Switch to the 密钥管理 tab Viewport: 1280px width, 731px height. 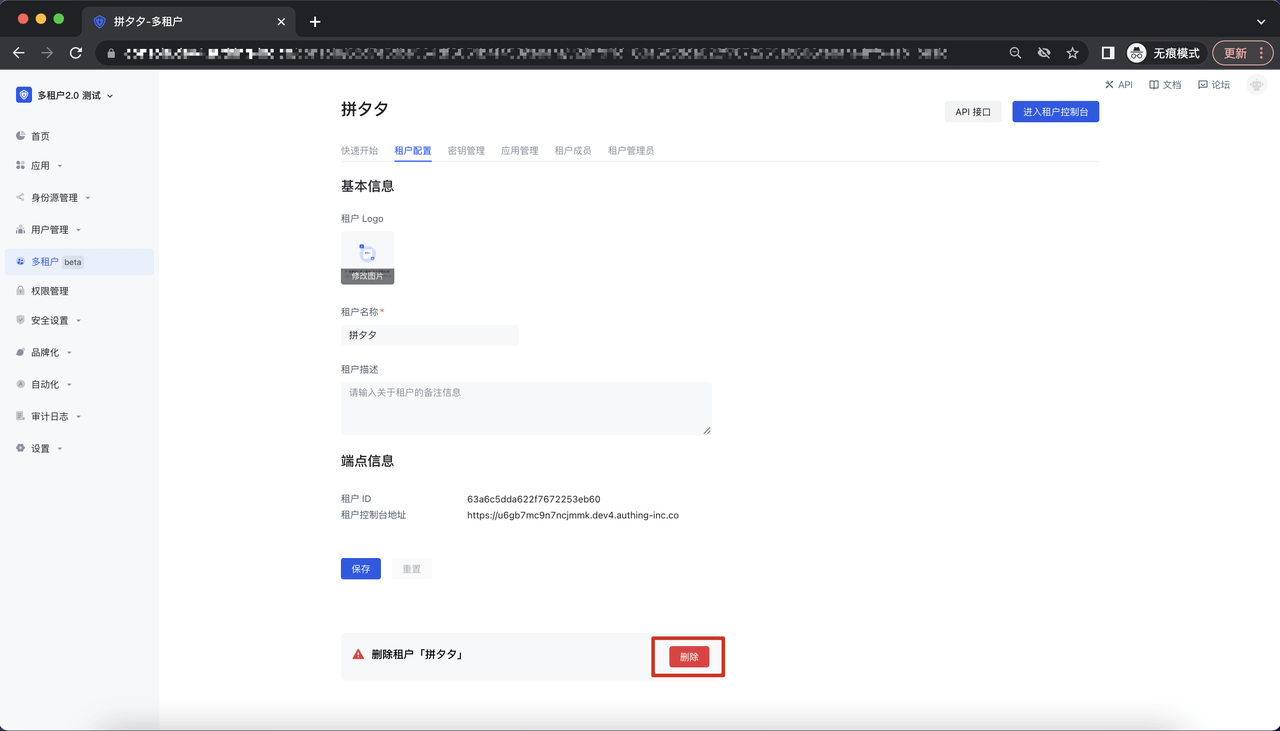click(466, 151)
